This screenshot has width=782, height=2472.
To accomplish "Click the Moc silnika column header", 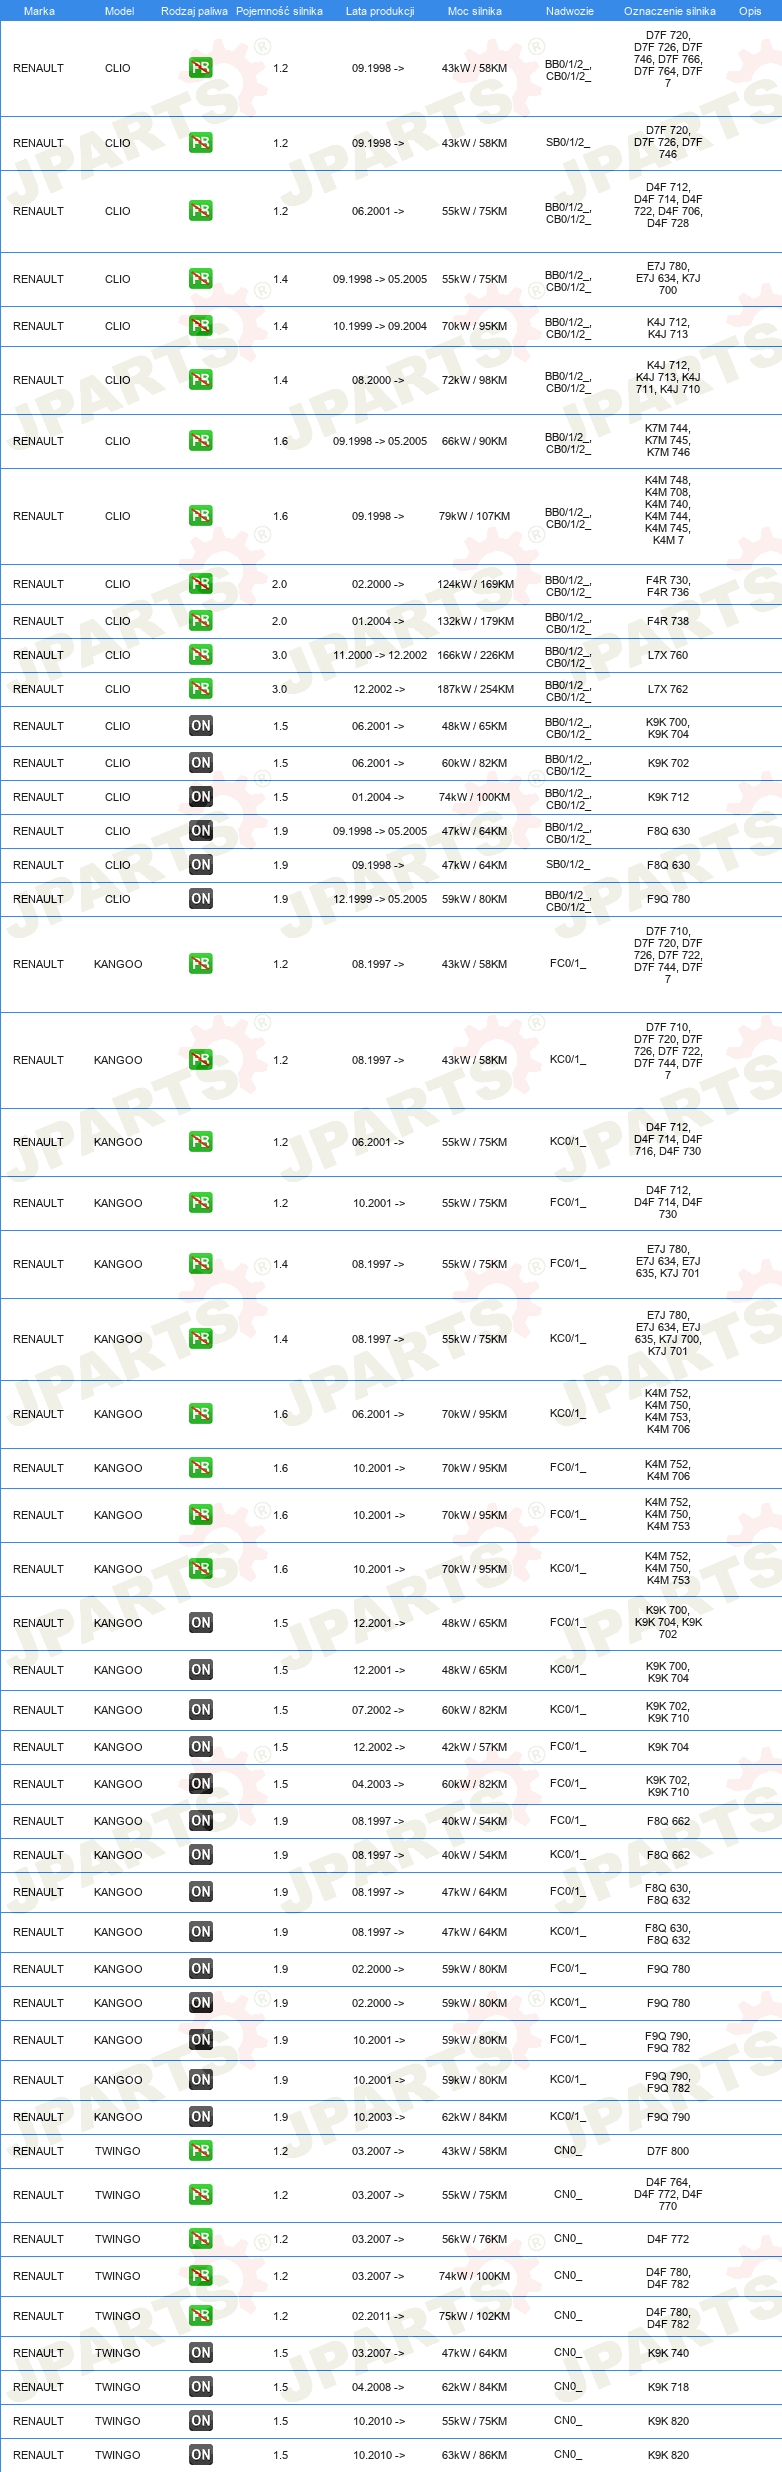I will point(475,11).
